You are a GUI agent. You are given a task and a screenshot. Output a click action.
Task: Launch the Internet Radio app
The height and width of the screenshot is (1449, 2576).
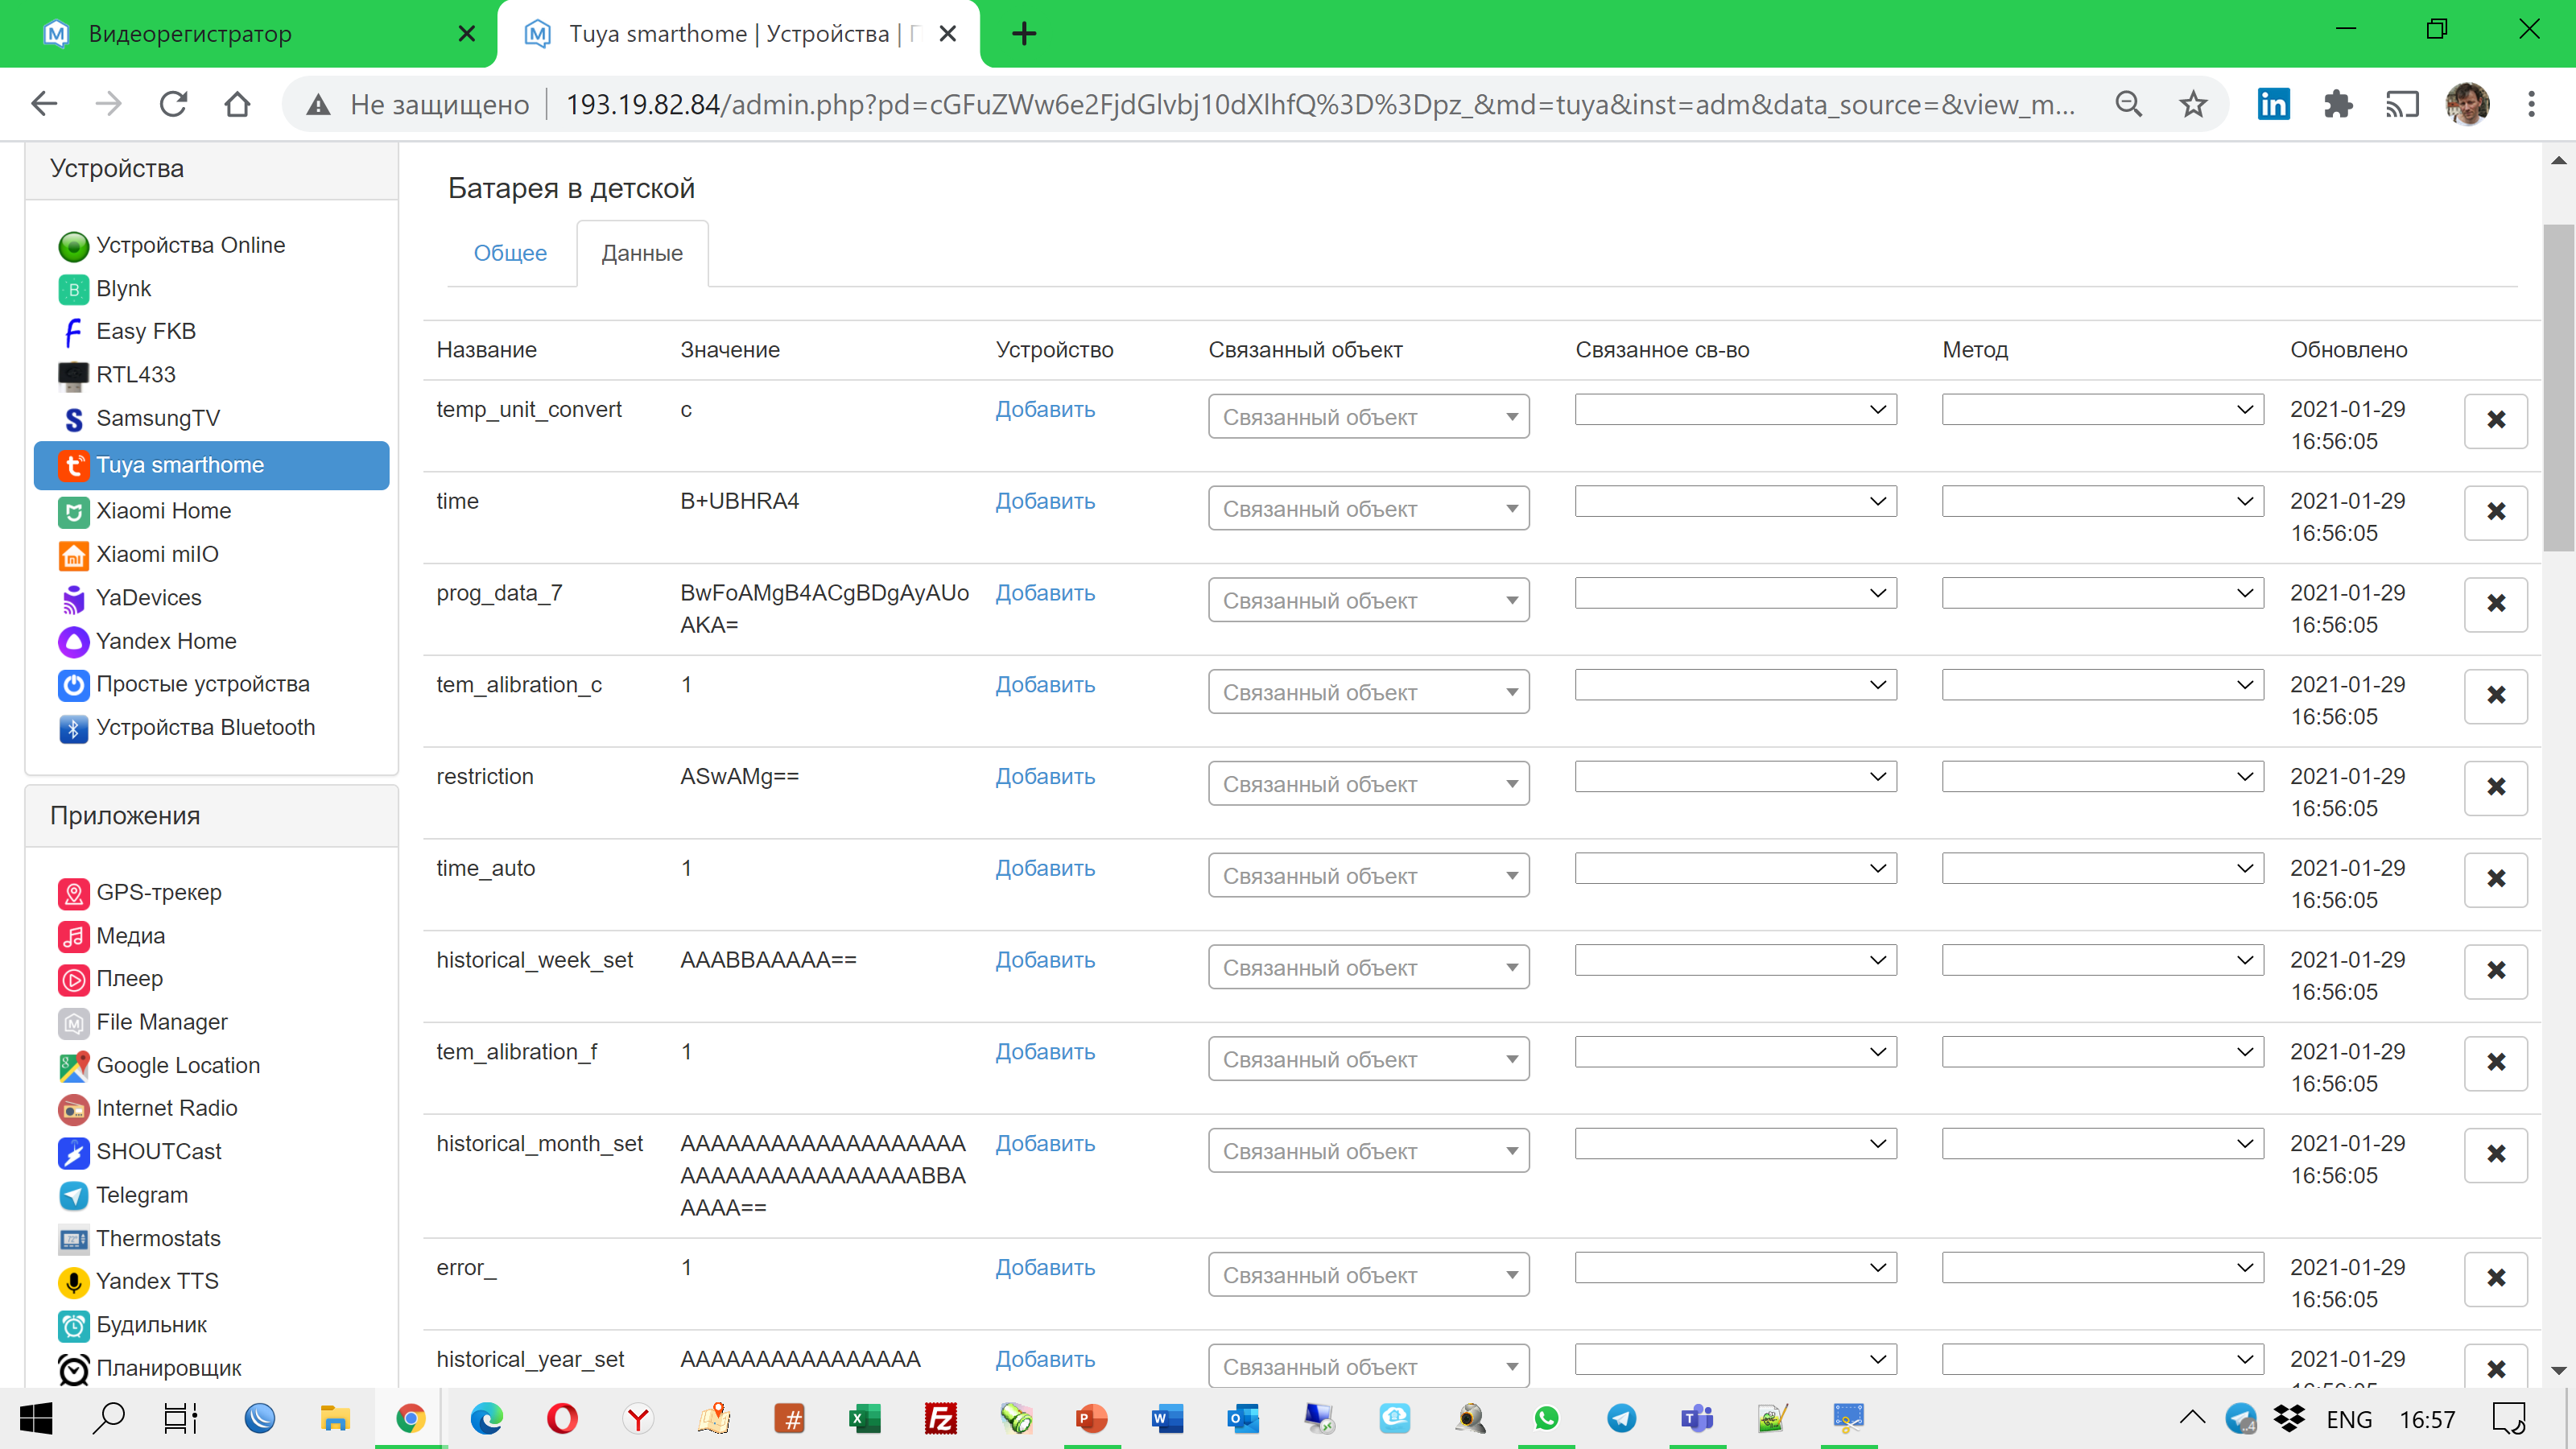166,1108
